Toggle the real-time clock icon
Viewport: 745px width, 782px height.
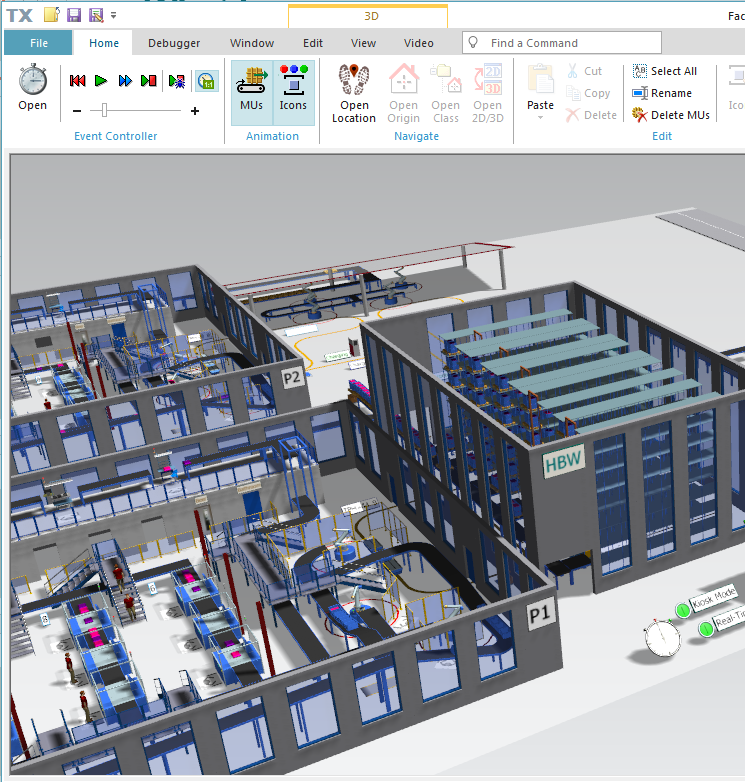(206, 81)
